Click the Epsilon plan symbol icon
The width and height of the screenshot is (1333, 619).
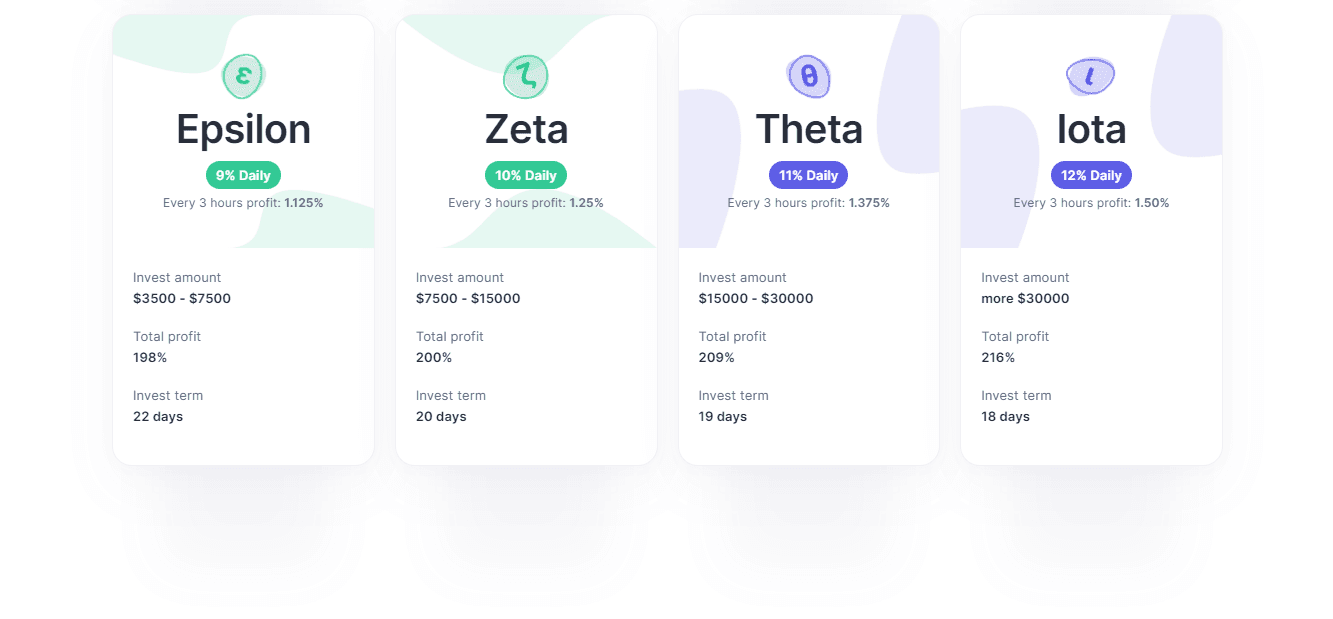(243, 76)
